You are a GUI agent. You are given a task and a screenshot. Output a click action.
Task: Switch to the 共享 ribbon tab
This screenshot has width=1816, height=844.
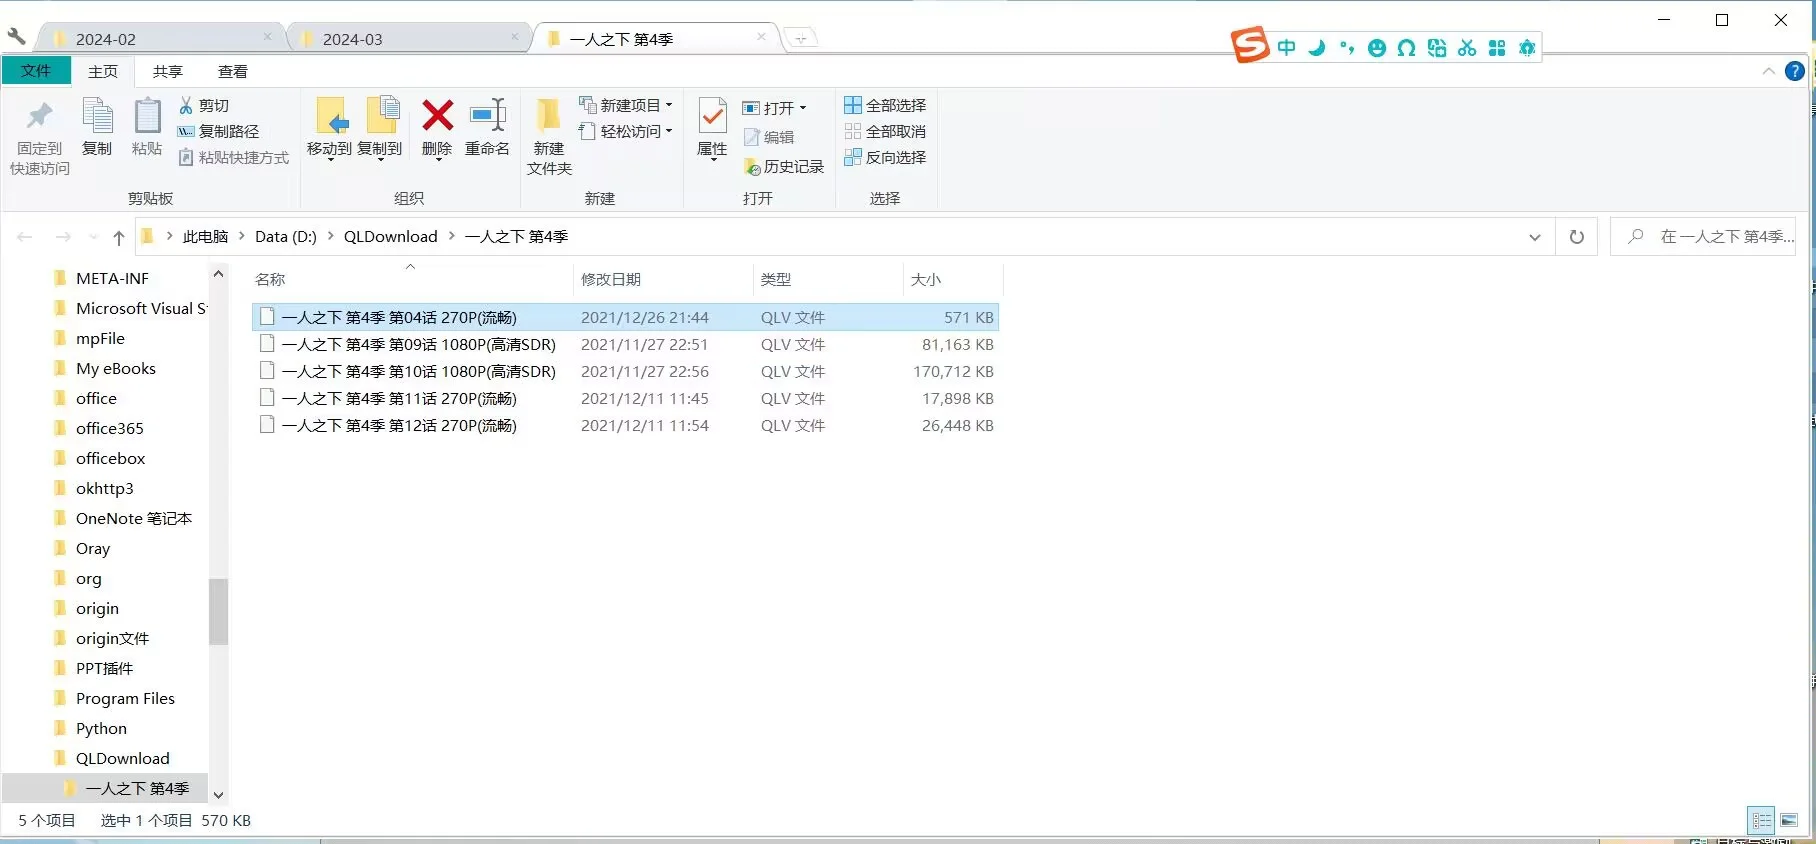pos(167,71)
